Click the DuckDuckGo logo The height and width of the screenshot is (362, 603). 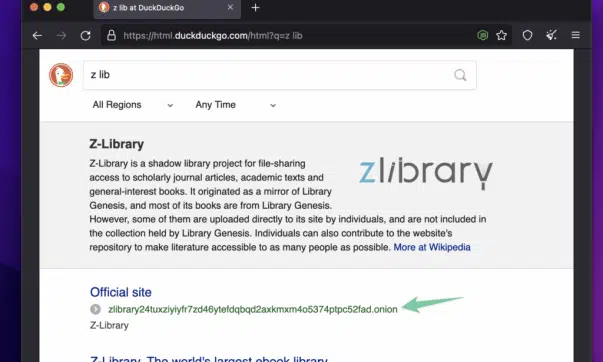click(61, 75)
